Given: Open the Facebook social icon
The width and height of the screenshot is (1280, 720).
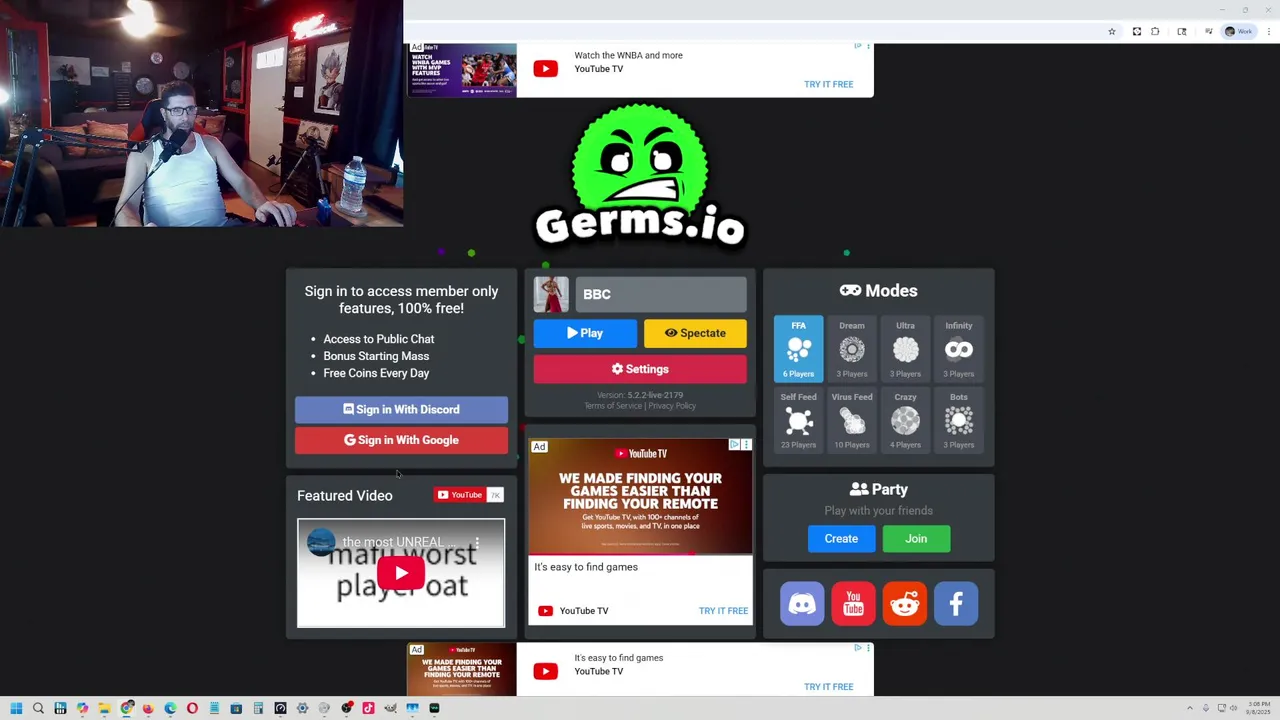Looking at the screenshot, I should (x=956, y=604).
